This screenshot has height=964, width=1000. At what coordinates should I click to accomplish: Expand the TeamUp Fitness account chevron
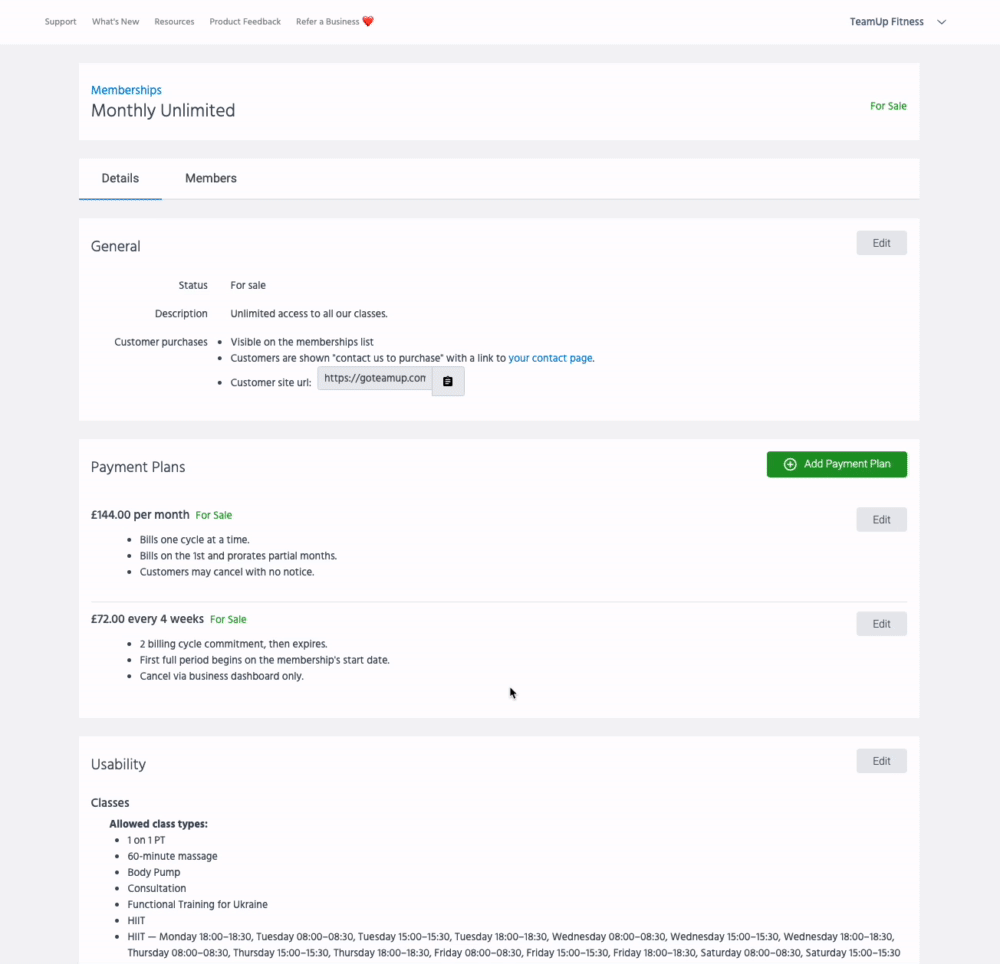[941, 22]
